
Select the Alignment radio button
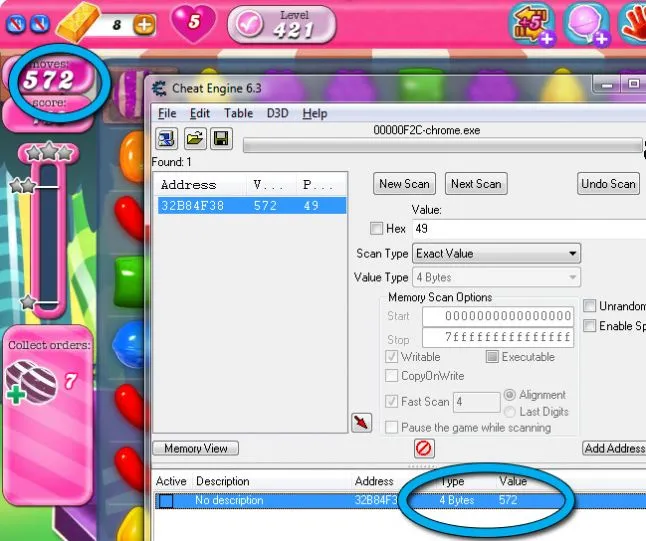tap(510, 395)
